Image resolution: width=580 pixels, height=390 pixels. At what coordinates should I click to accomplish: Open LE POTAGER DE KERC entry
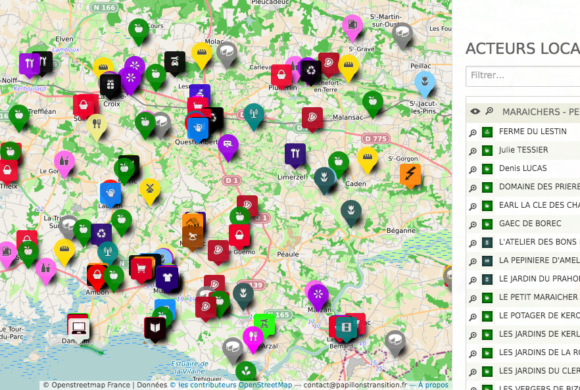(x=539, y=316)
